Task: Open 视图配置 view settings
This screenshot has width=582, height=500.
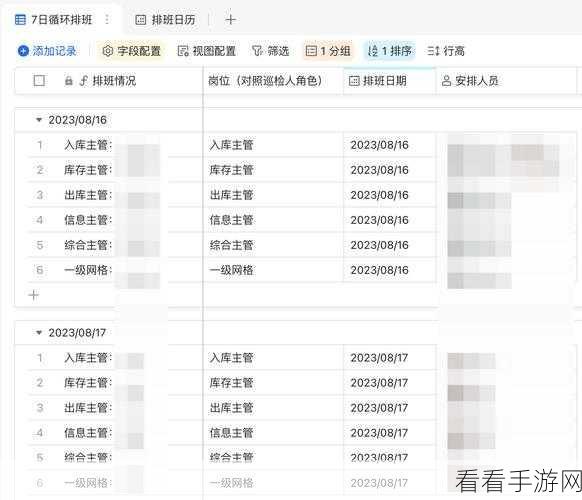Action: point(207,51)
